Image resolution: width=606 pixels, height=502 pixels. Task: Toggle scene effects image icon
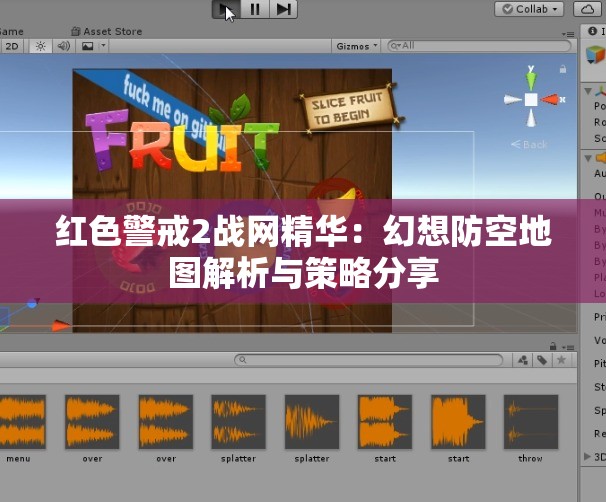pyautogui.click(x=88, y=46)
